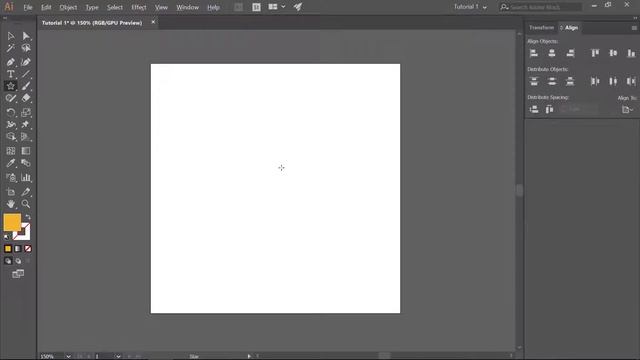Open the Object menu
The height and width of the screenshot is (360, 640).
68,7
